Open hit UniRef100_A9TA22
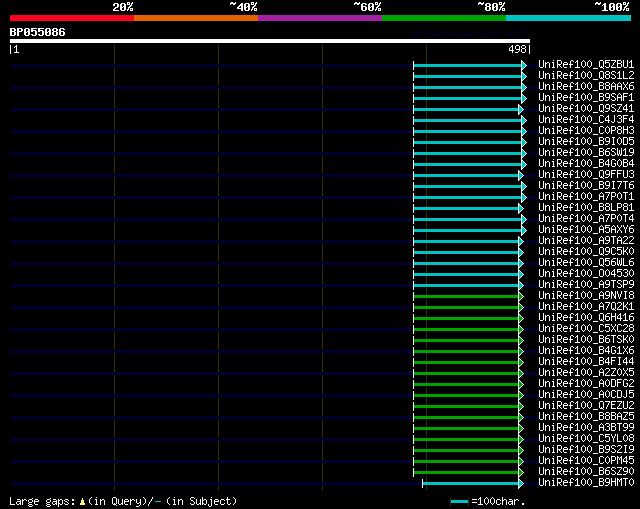640x509 pixels. point(586,240)
